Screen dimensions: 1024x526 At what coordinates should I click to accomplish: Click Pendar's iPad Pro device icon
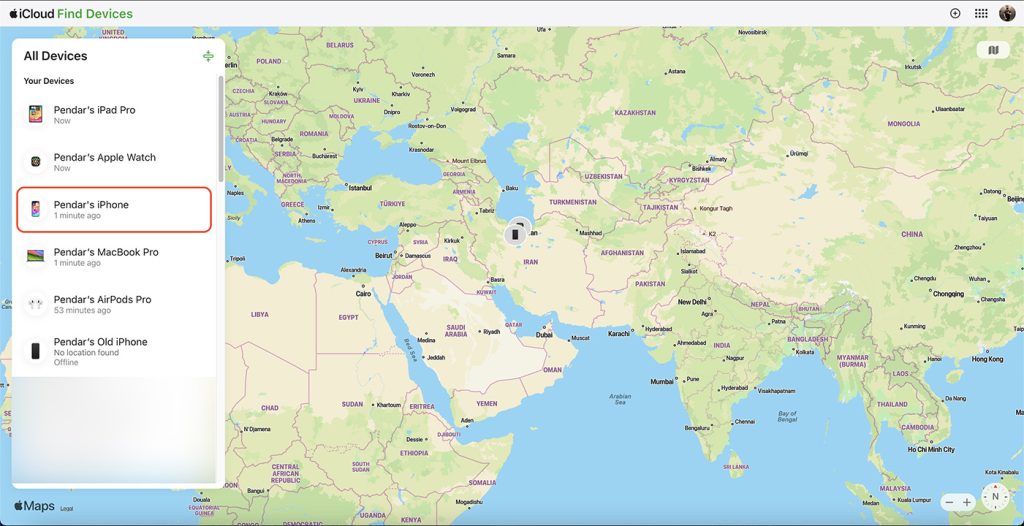[36, 115]
